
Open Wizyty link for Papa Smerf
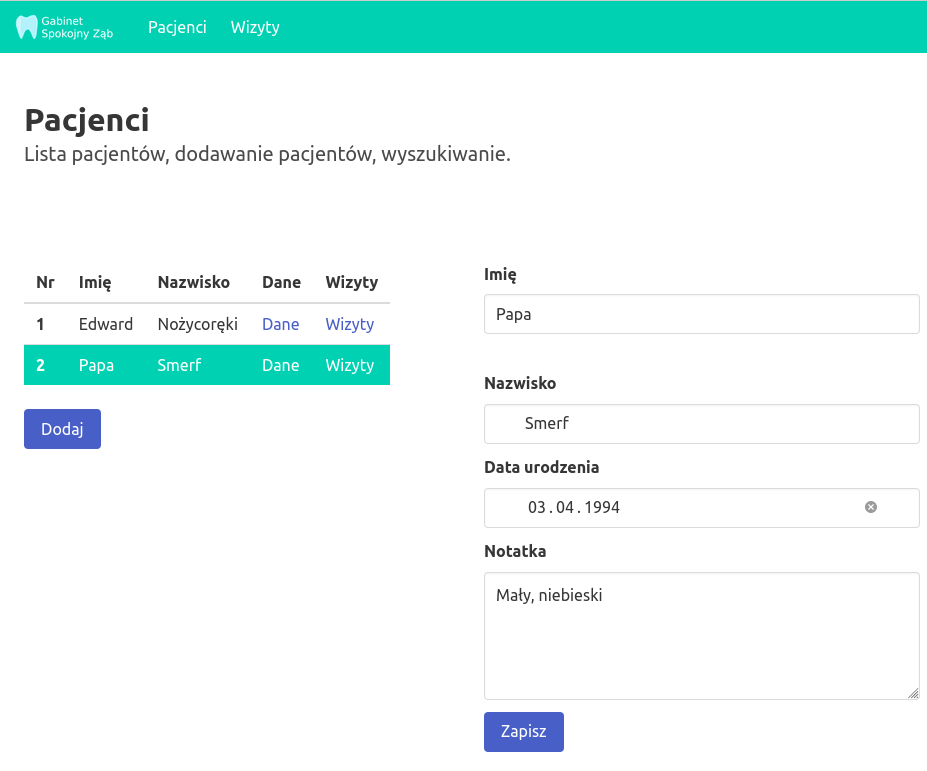point(349,365)
